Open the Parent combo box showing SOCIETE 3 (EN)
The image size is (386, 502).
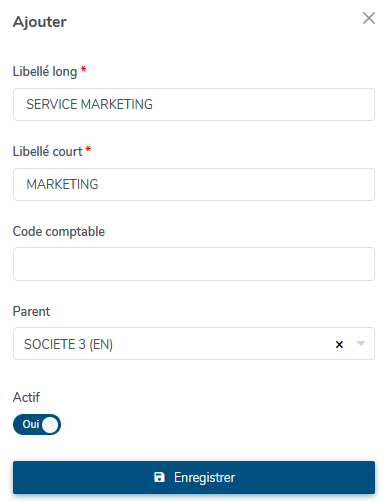pos(194,344)
